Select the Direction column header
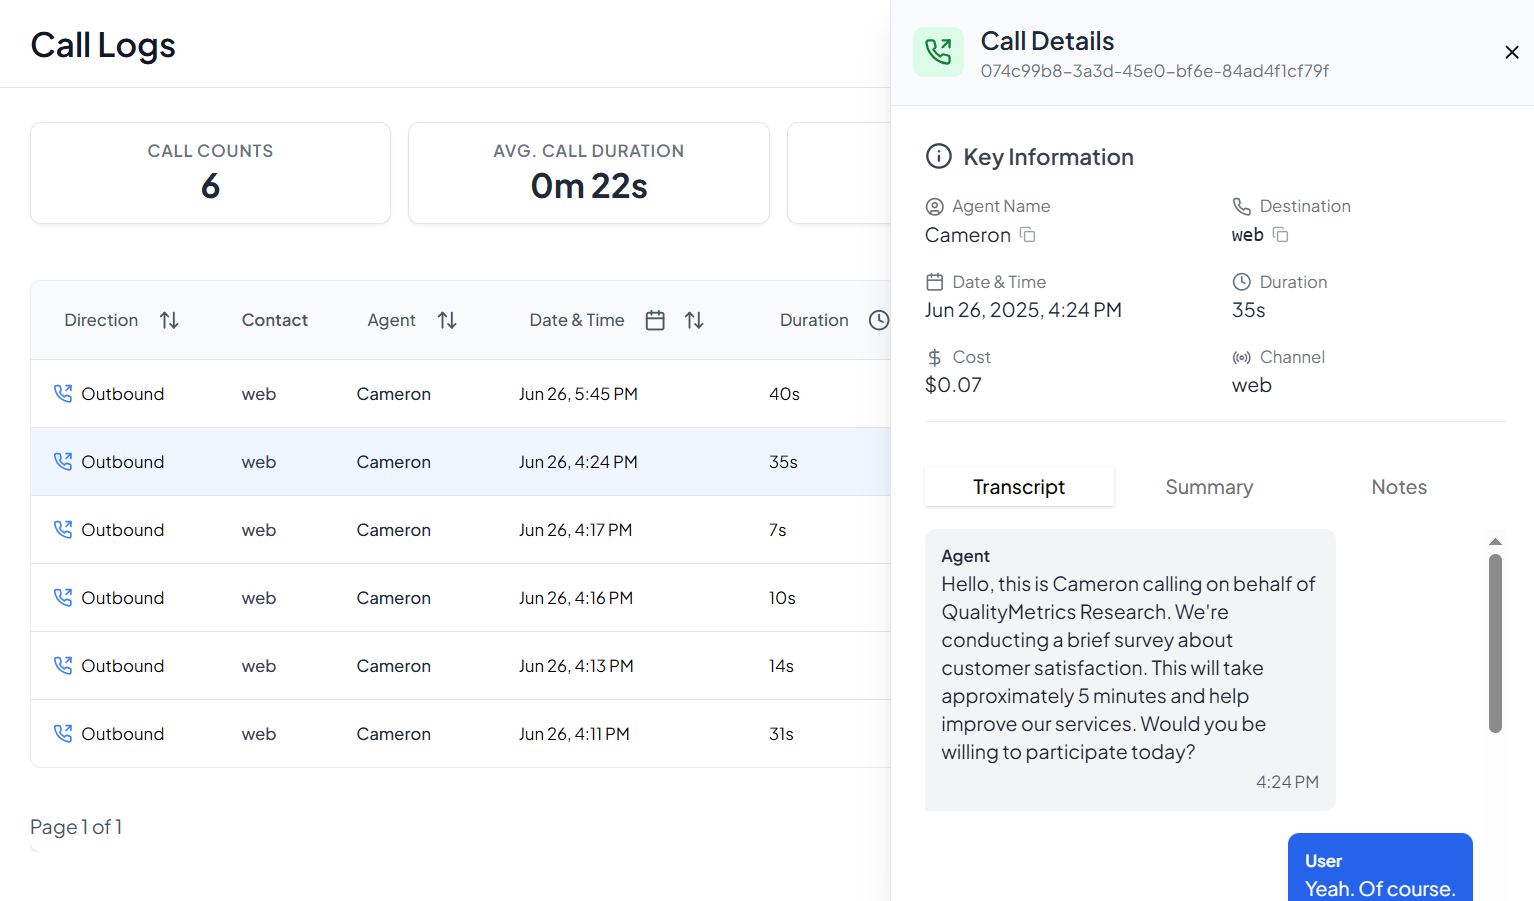 click(101, 320)
